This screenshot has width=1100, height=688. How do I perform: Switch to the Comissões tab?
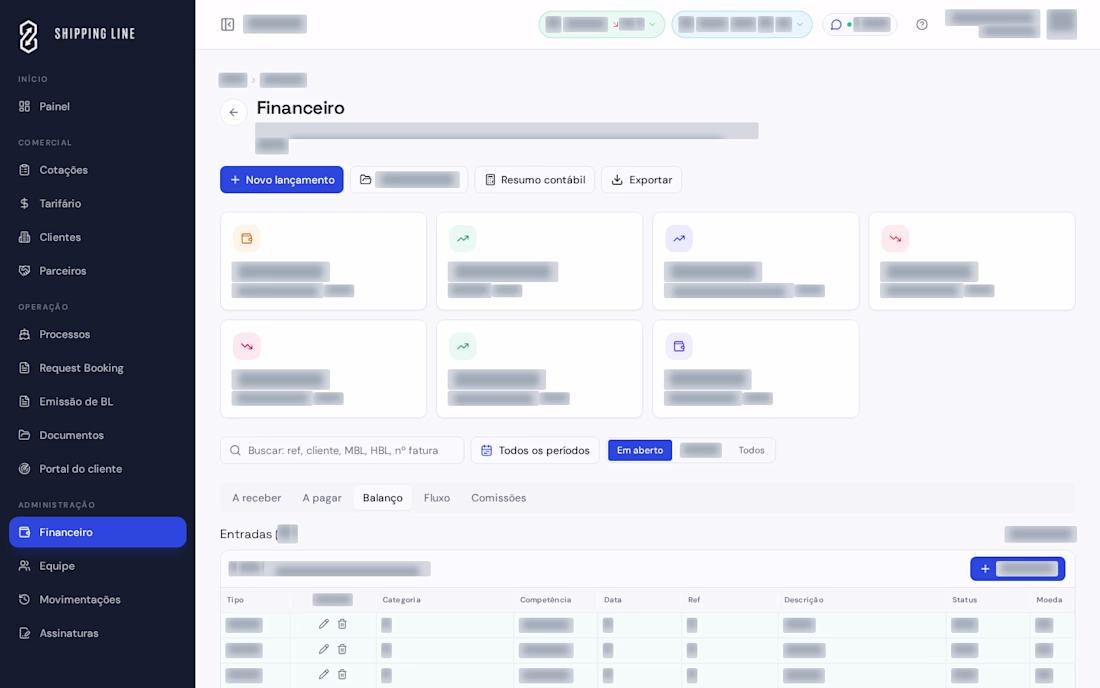[x=499, y=498]
